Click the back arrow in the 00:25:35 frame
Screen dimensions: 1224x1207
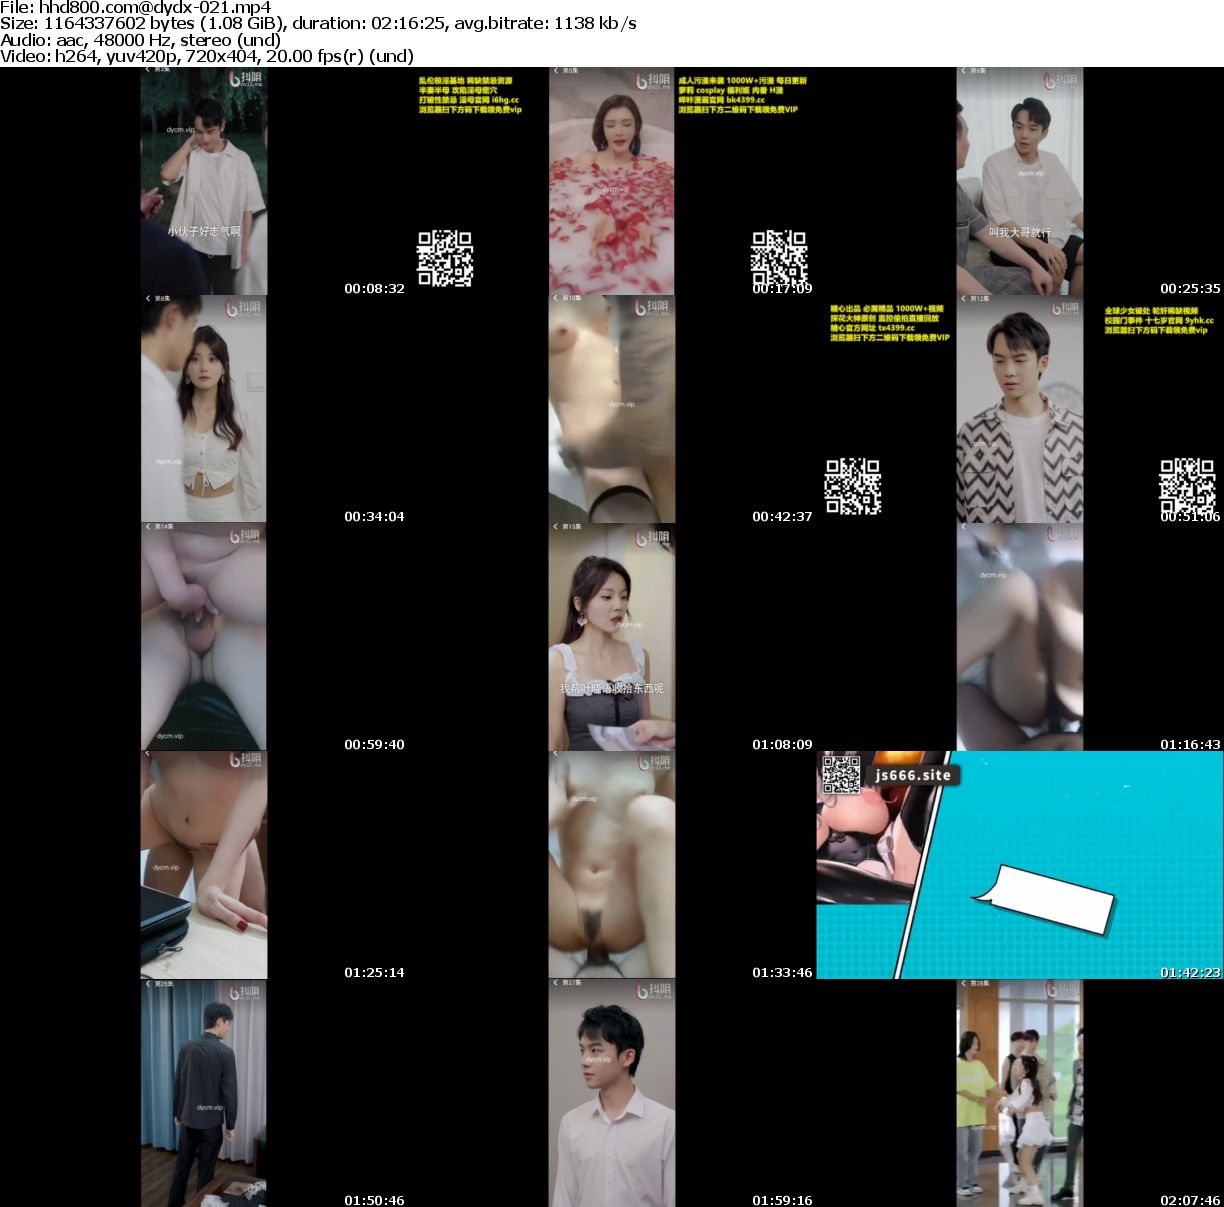tap(964, 71)
